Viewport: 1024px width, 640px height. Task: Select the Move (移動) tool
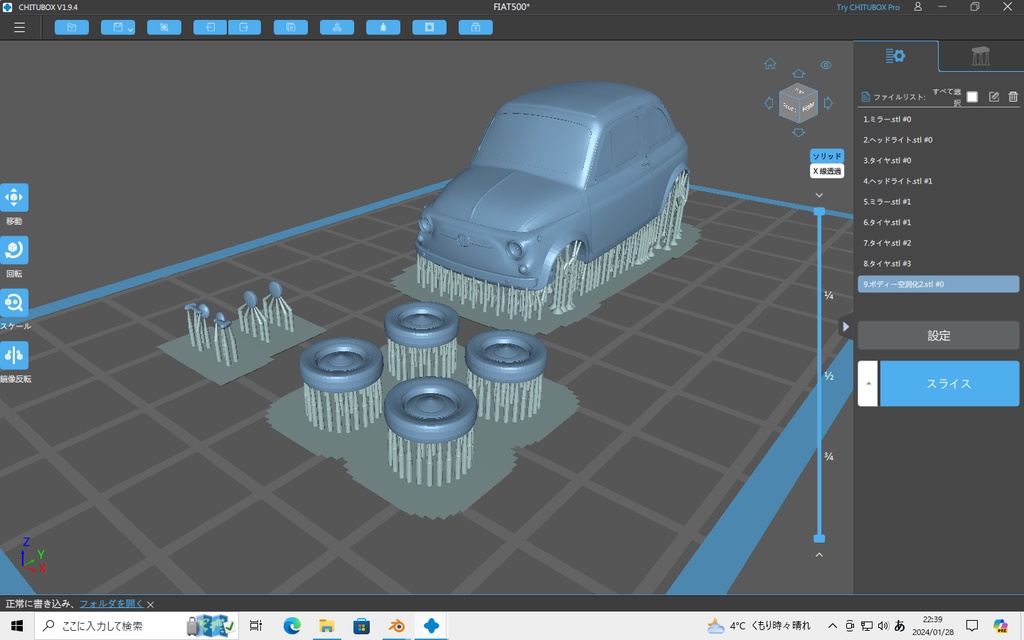pyautogui.click(x=14, y=198)
